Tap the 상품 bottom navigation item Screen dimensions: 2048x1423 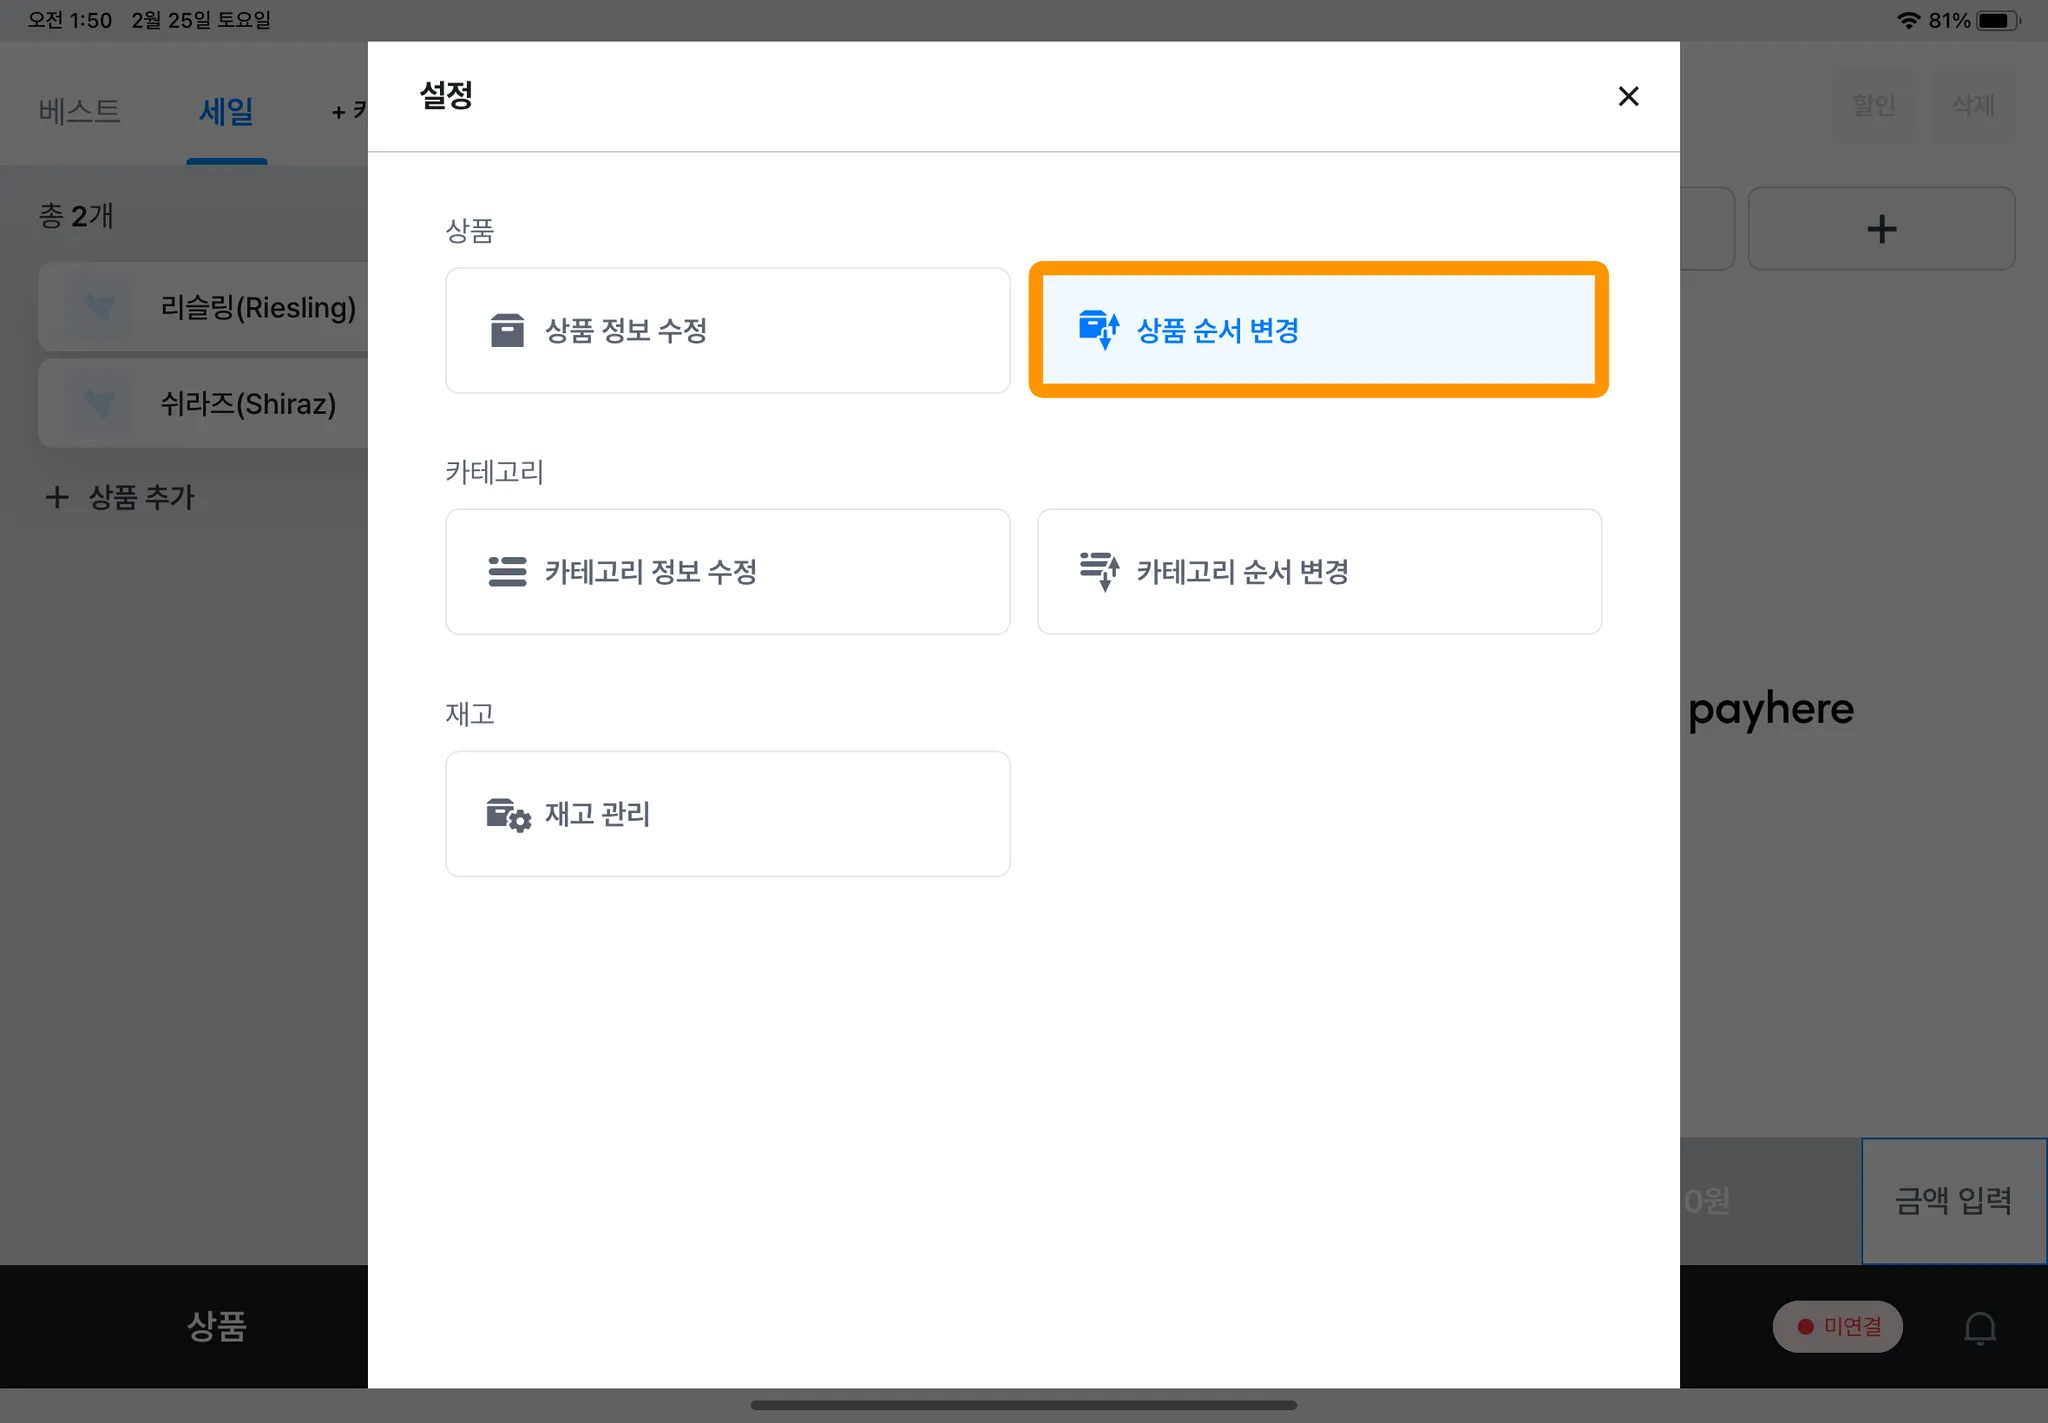[216, 1326]
